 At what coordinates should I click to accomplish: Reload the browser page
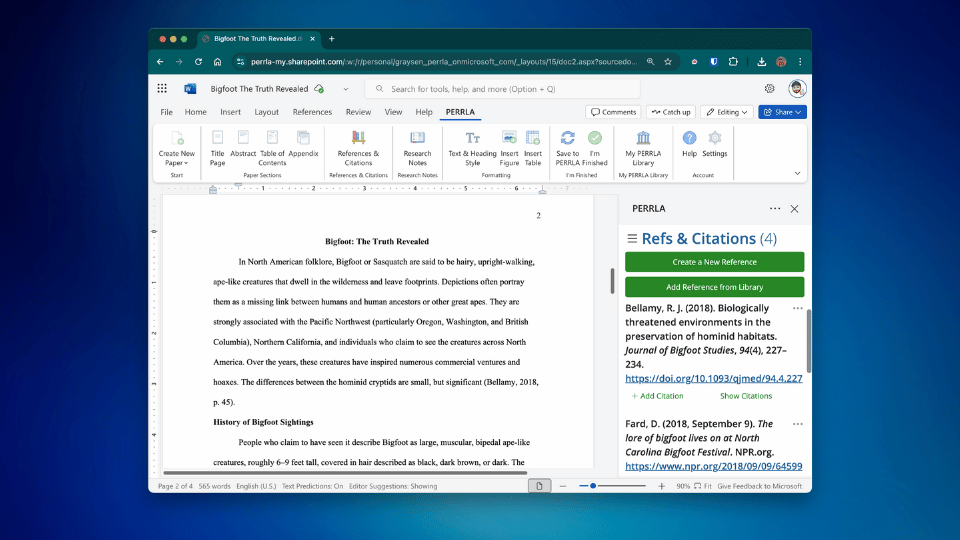[198, 62]
